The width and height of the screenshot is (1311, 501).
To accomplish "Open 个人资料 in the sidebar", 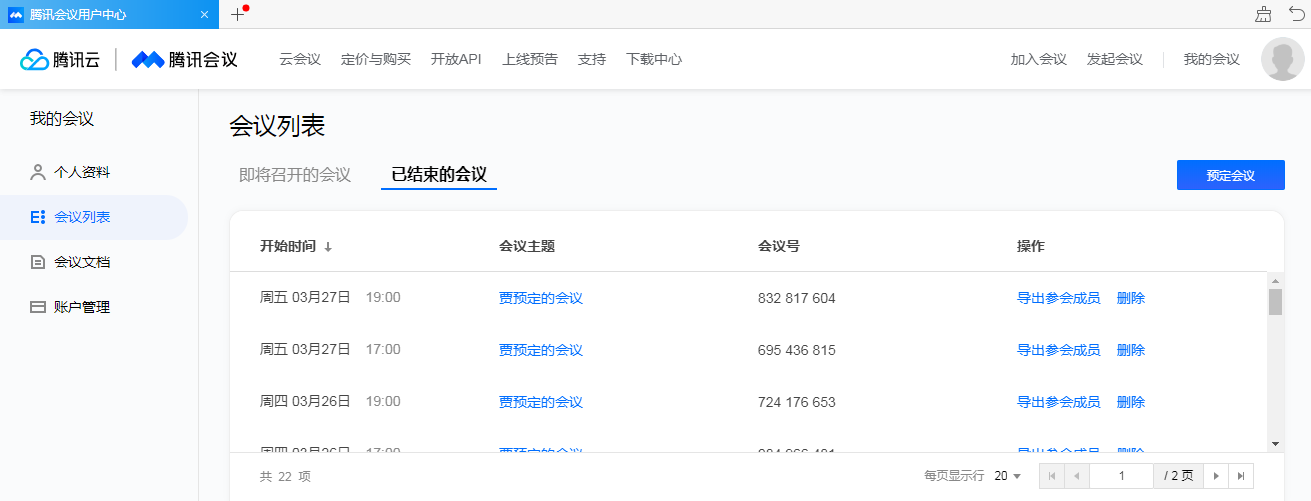I will (81, 172).
